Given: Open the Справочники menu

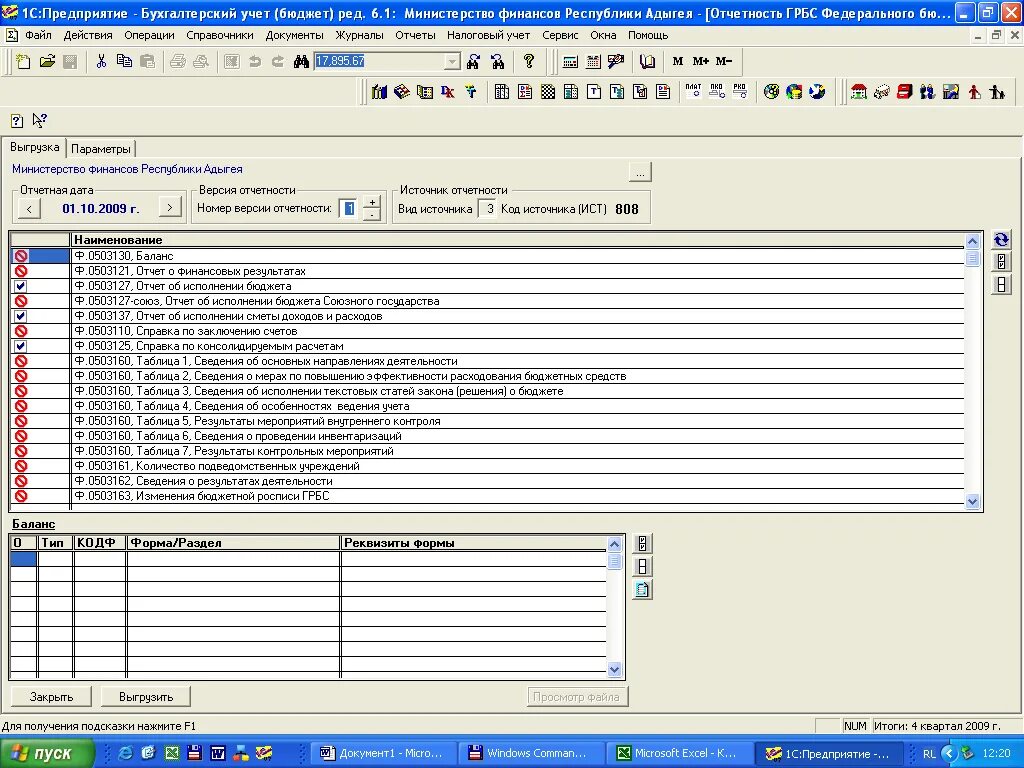Looking at the screenshot, I should (x=220, y=35).
